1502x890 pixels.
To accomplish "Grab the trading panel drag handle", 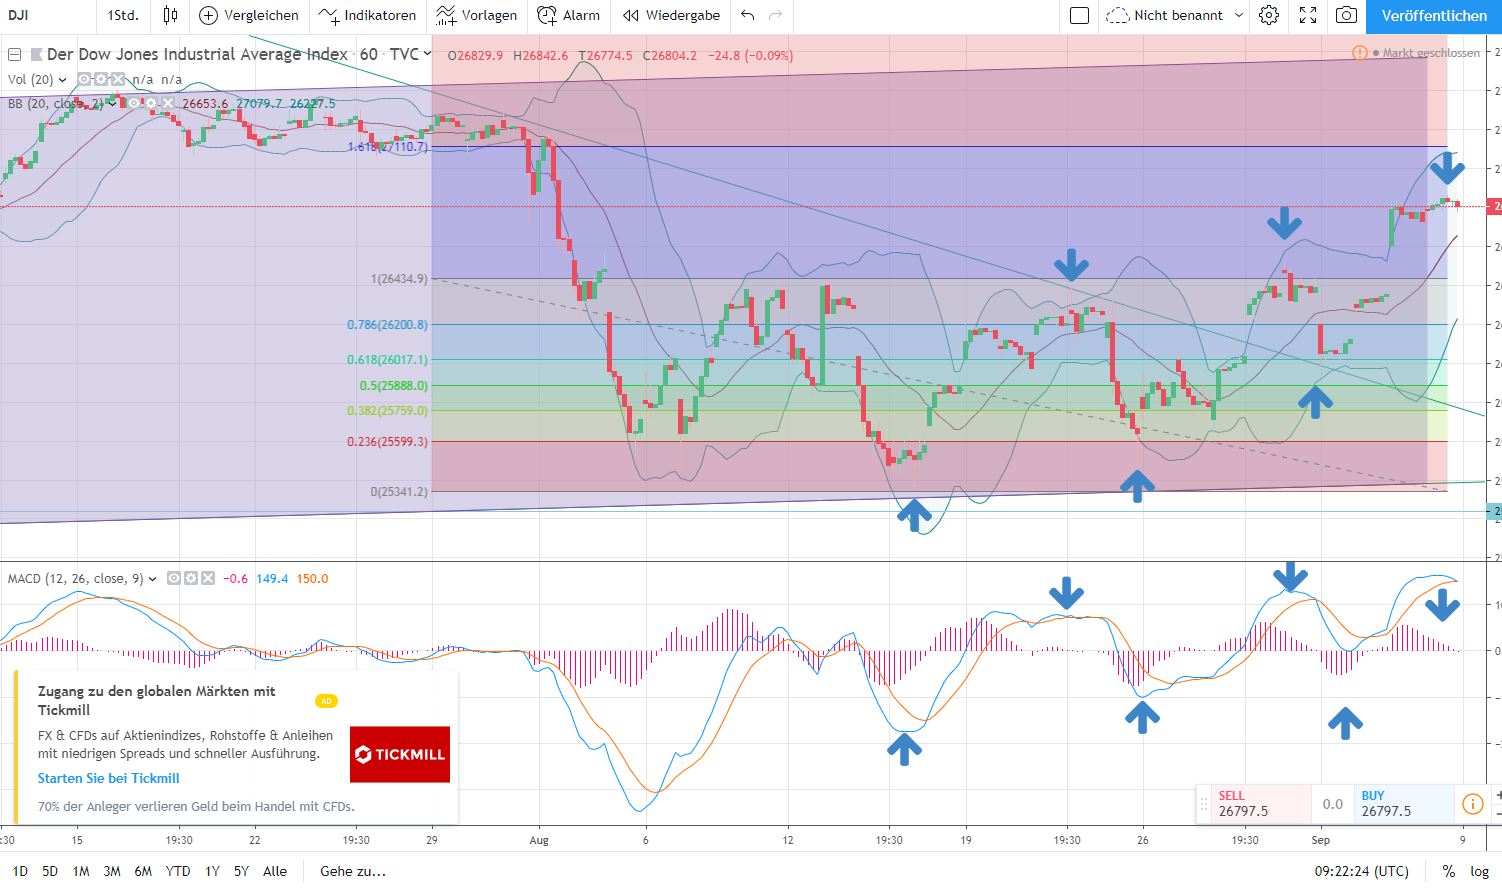I will point(1203,803).
